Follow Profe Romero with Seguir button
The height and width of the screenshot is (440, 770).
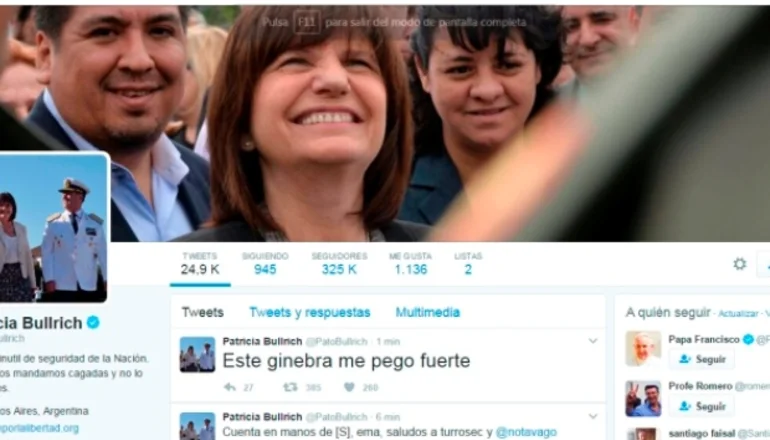(702, 407)
